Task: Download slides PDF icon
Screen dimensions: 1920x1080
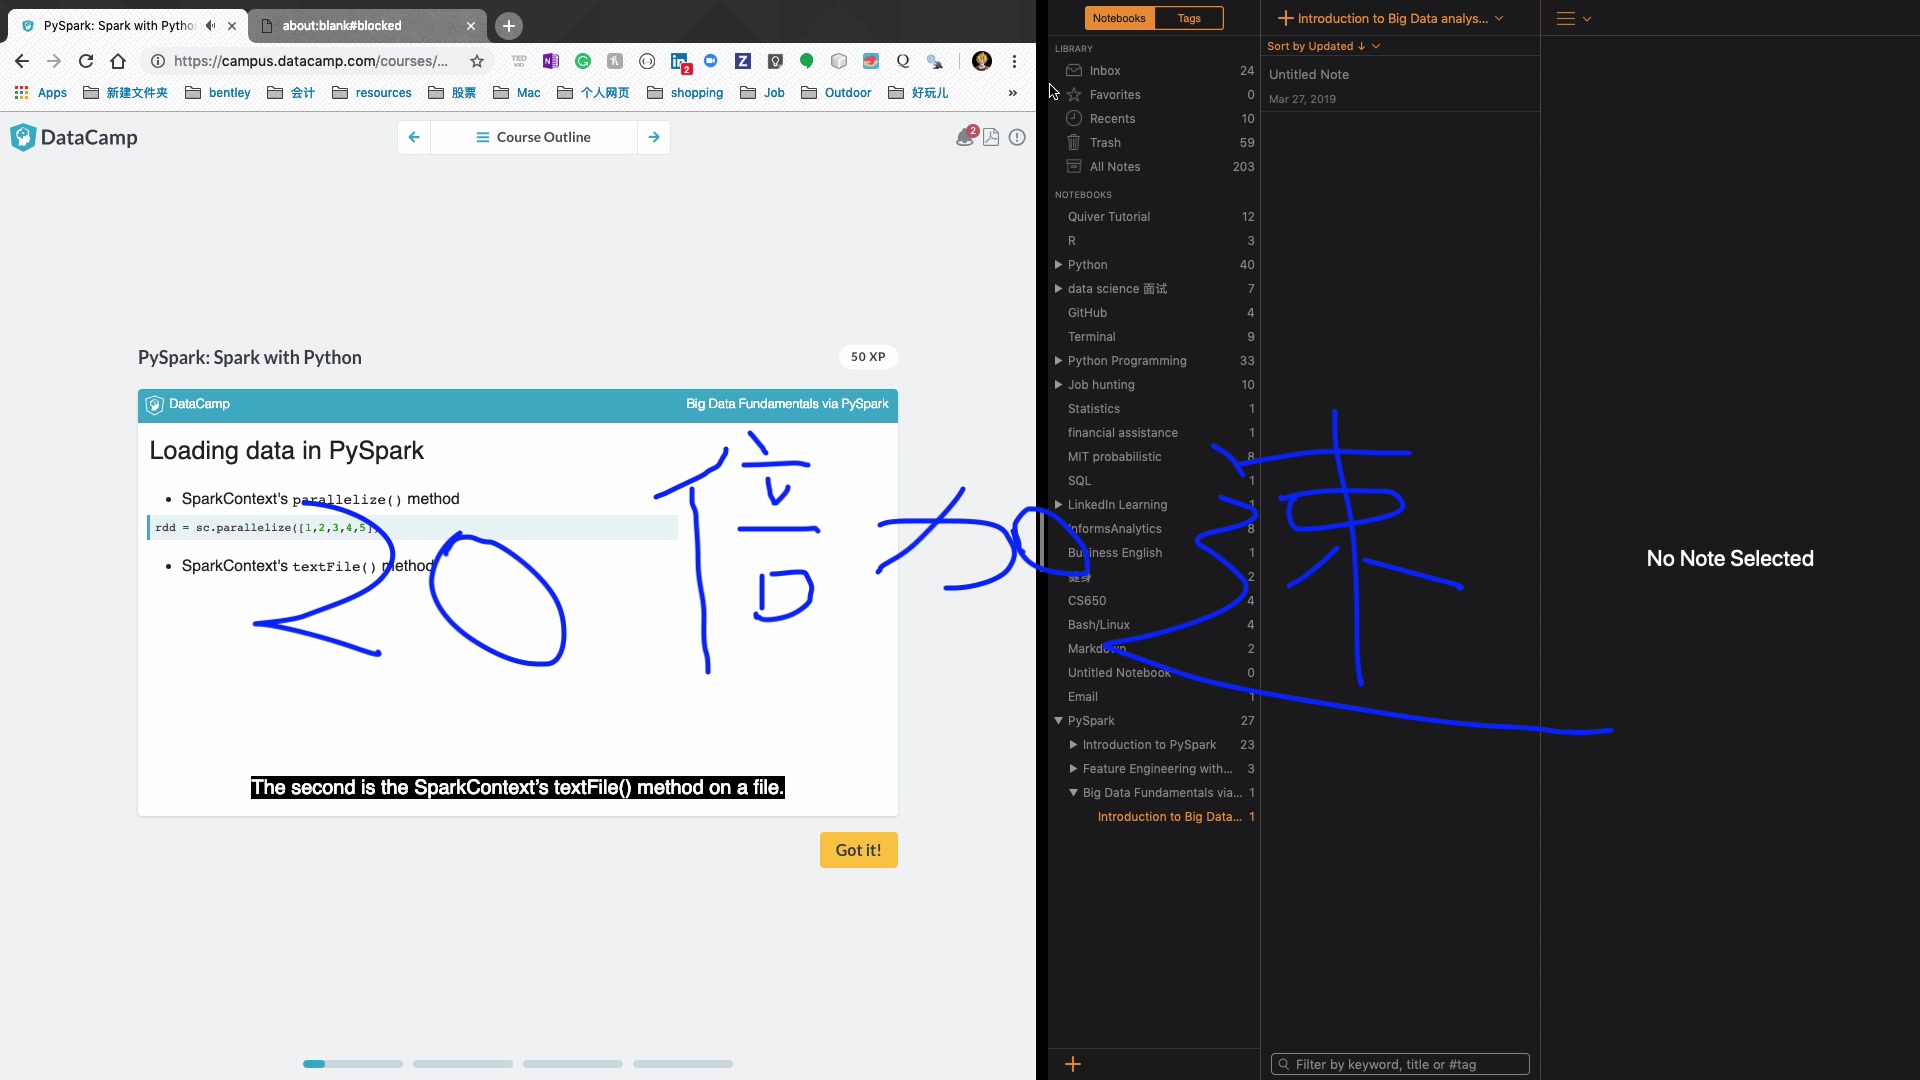Action: [x=991, y=137]
